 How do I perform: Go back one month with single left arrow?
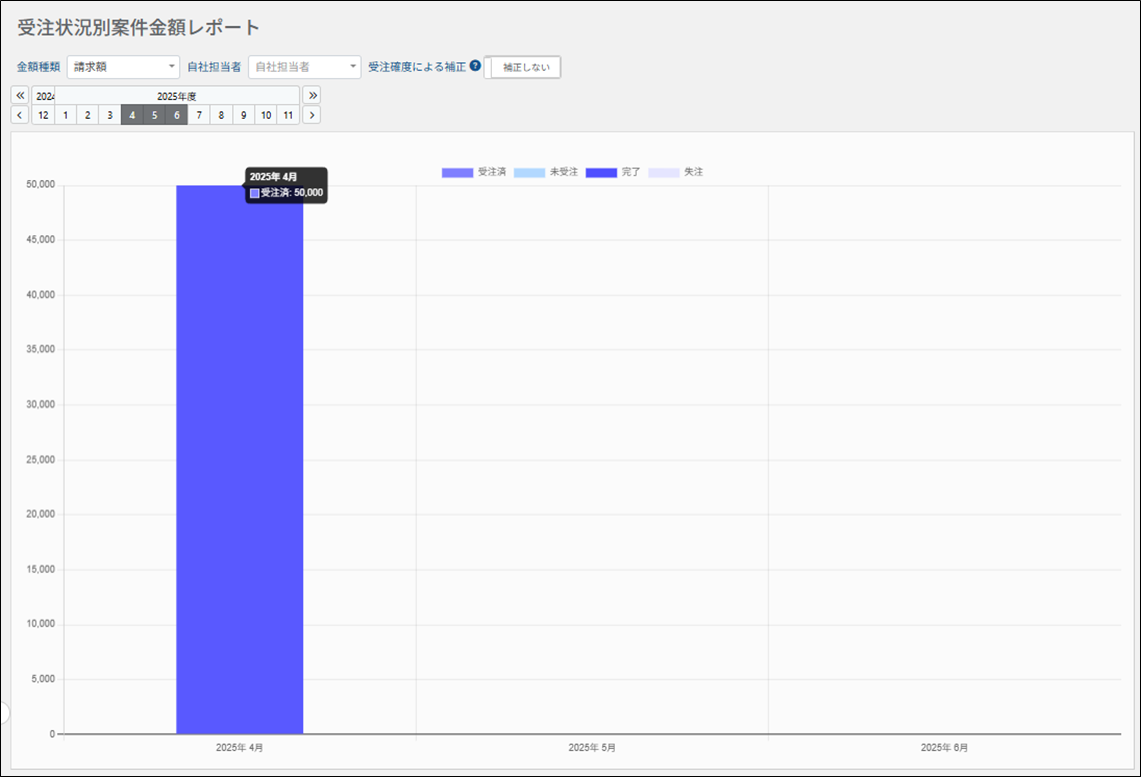20,115
